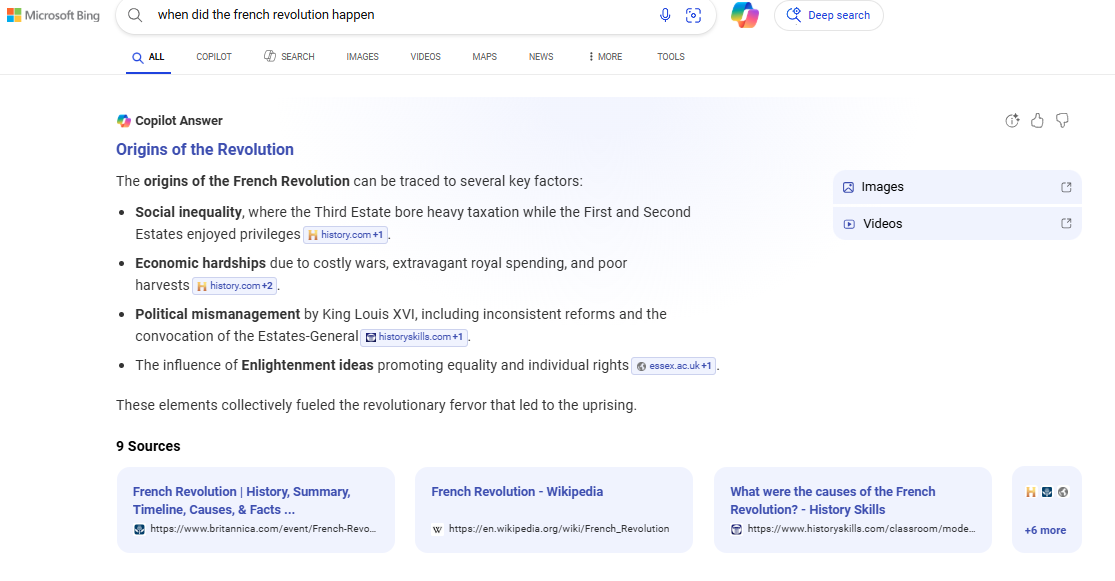1115x581 pixels.
Task: Click the microphone voice search icon
Action: pyautogui.click(x=665, y=15)
